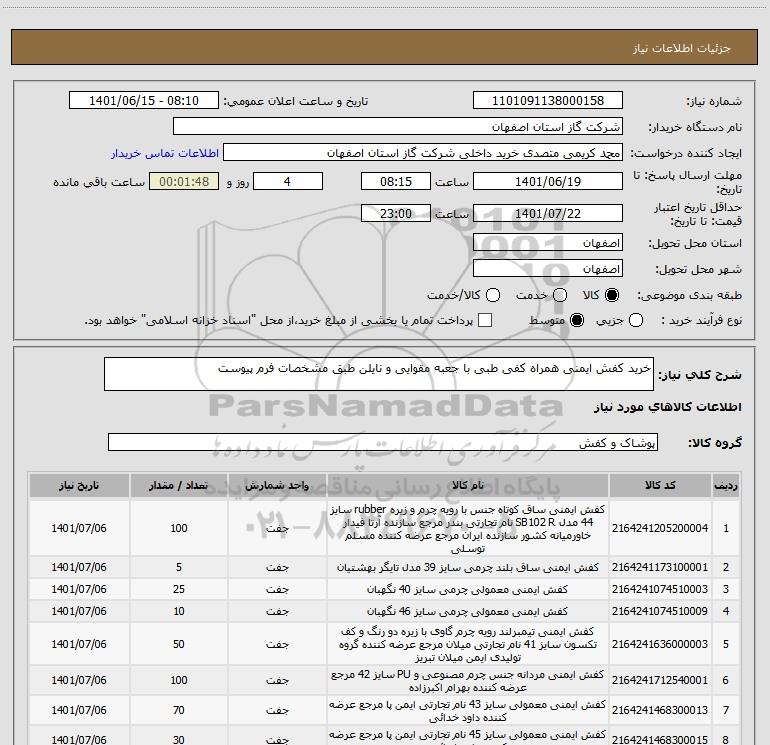Click the need number field 1101091138000158
The height and width of the screenshot is (745, 770).
(x=548, y=101)
